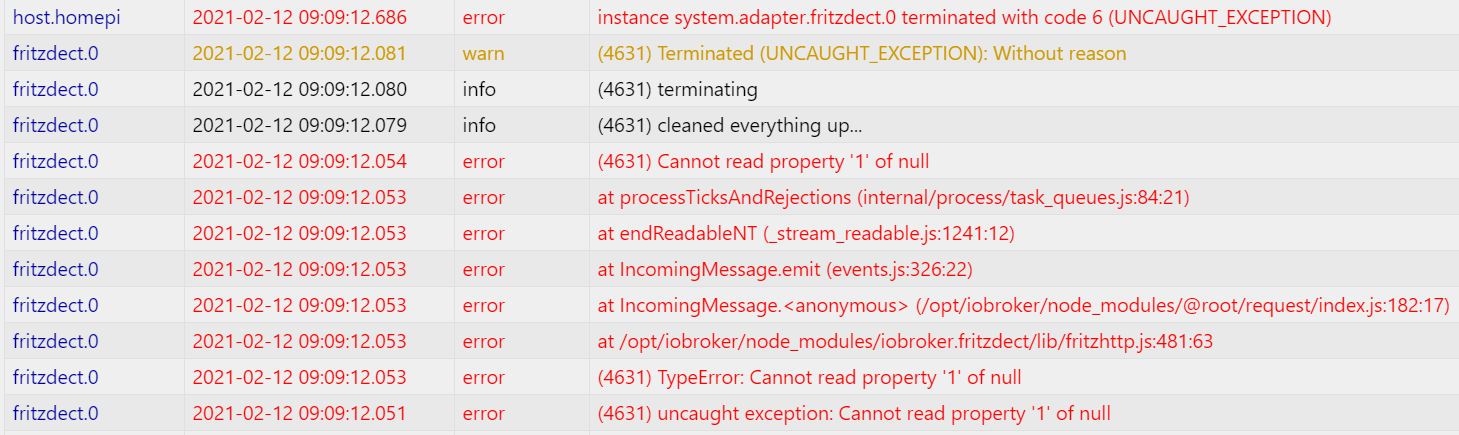Select the 'cleaned everything up...' message
Screen dimensions: 1459x435
click(730, 125)
